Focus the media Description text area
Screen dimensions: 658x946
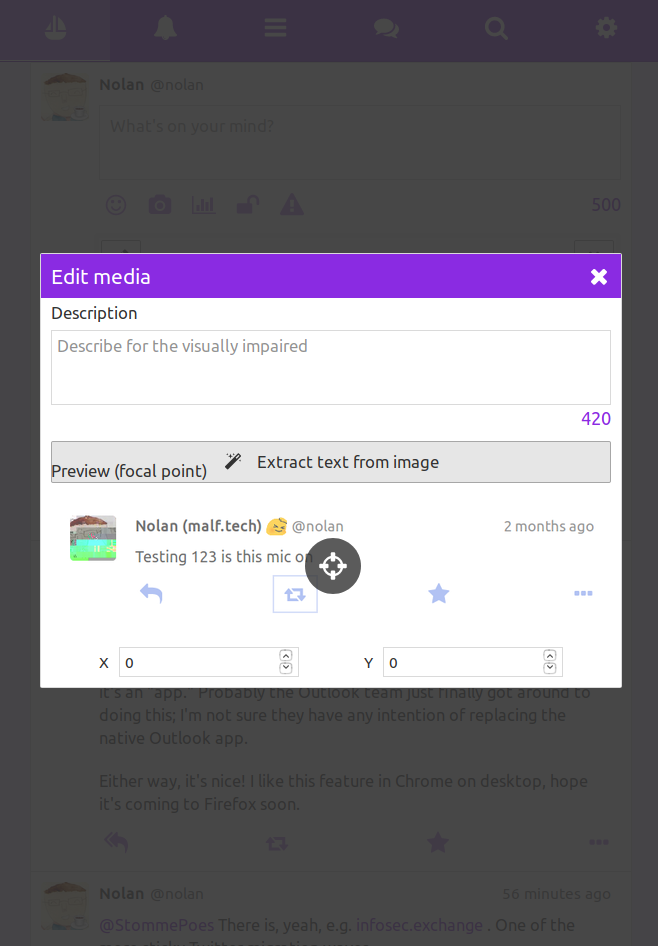[x=331, y=367]
